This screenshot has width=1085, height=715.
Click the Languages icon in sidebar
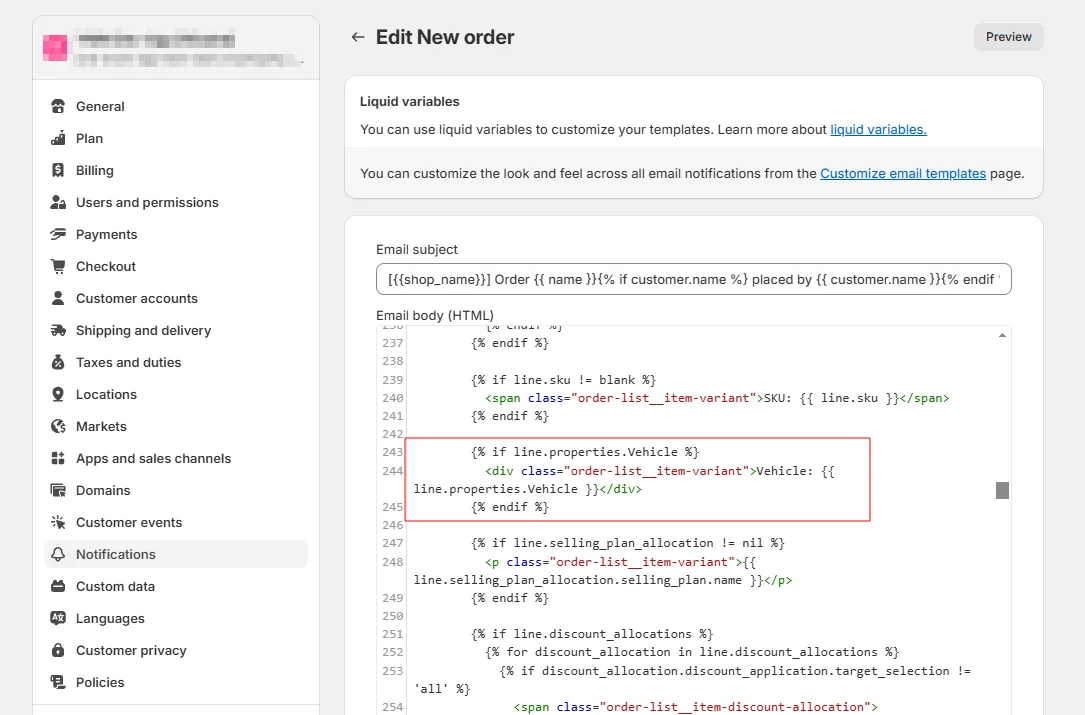[x=58, y=618]
